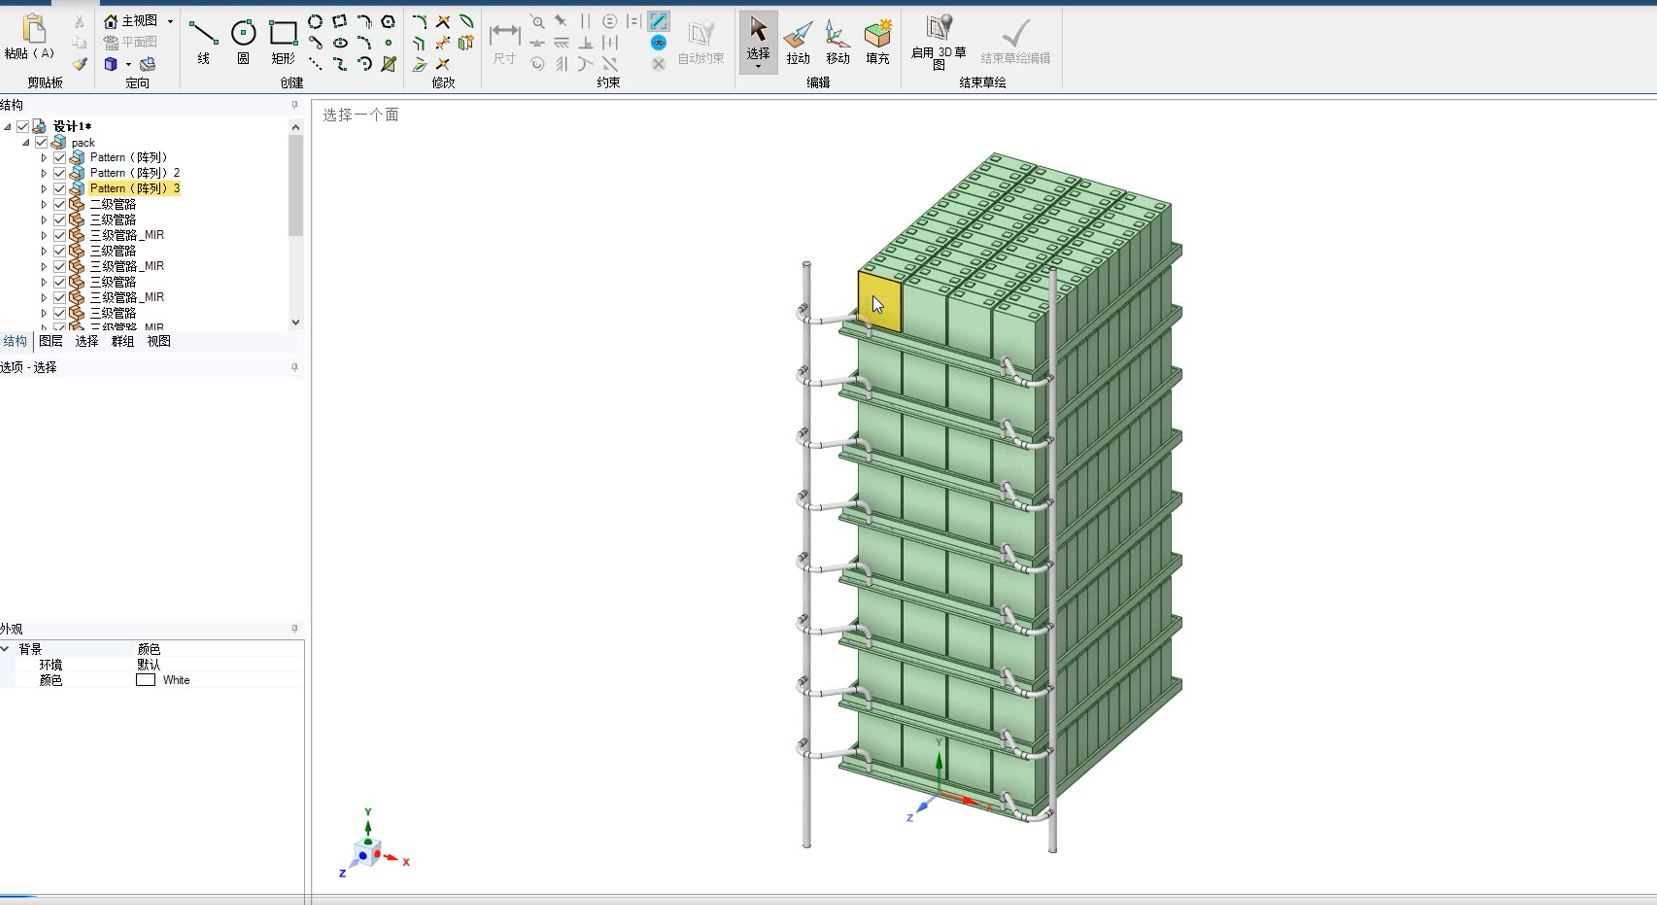Click pin icon of 结构 panel
The image size is (1657, 905).
point(295,105)
